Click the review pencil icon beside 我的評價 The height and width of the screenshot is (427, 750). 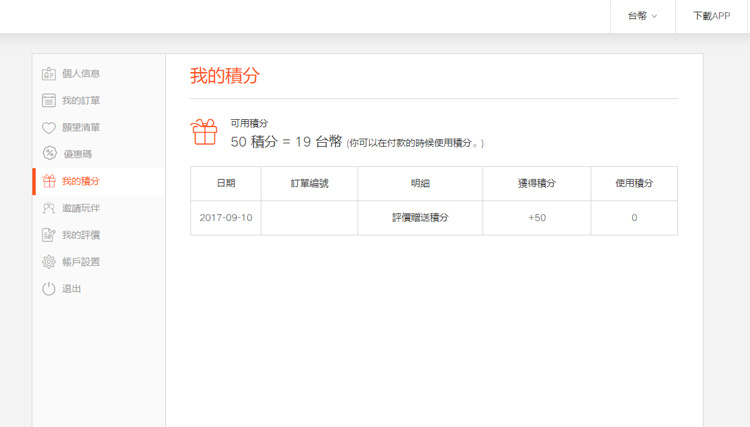[x=49, y=235]
